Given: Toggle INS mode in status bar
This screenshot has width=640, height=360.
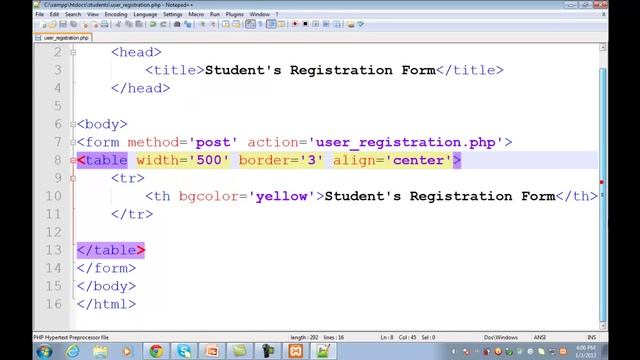Looking at the screenshot, I should (x=591, y=338).
